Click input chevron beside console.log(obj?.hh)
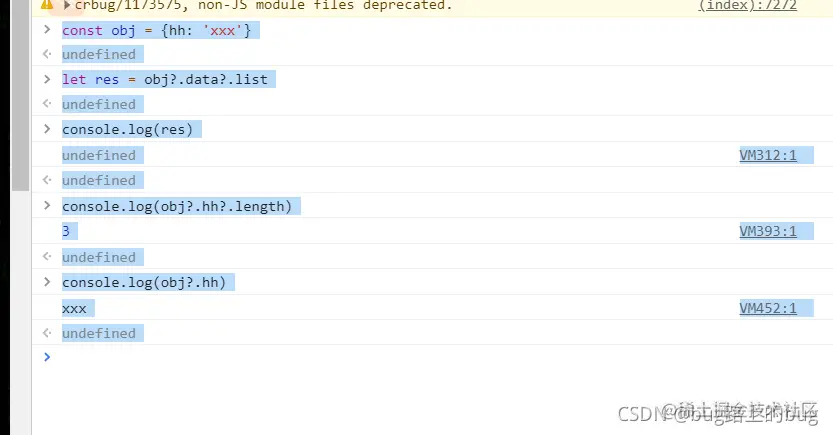Viewport: 833px width, 435px height. [x=47, y=282]
